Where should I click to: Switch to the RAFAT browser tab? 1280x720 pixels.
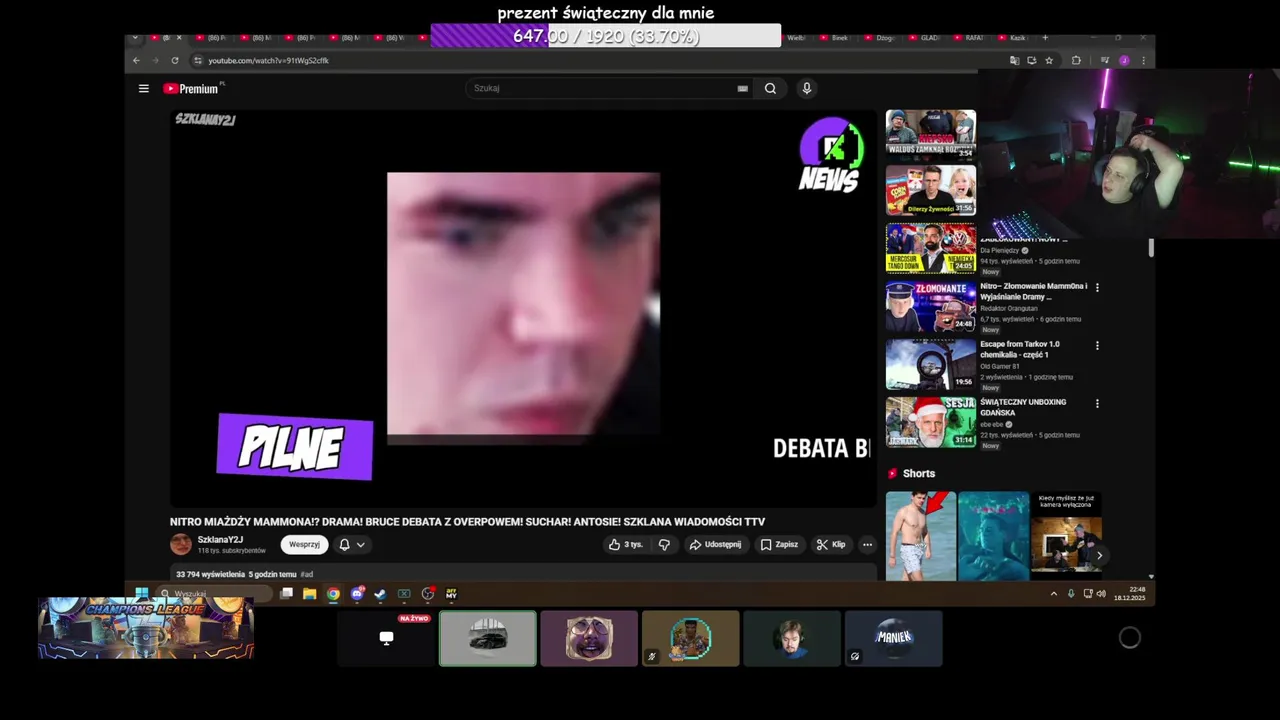(969, 38)
